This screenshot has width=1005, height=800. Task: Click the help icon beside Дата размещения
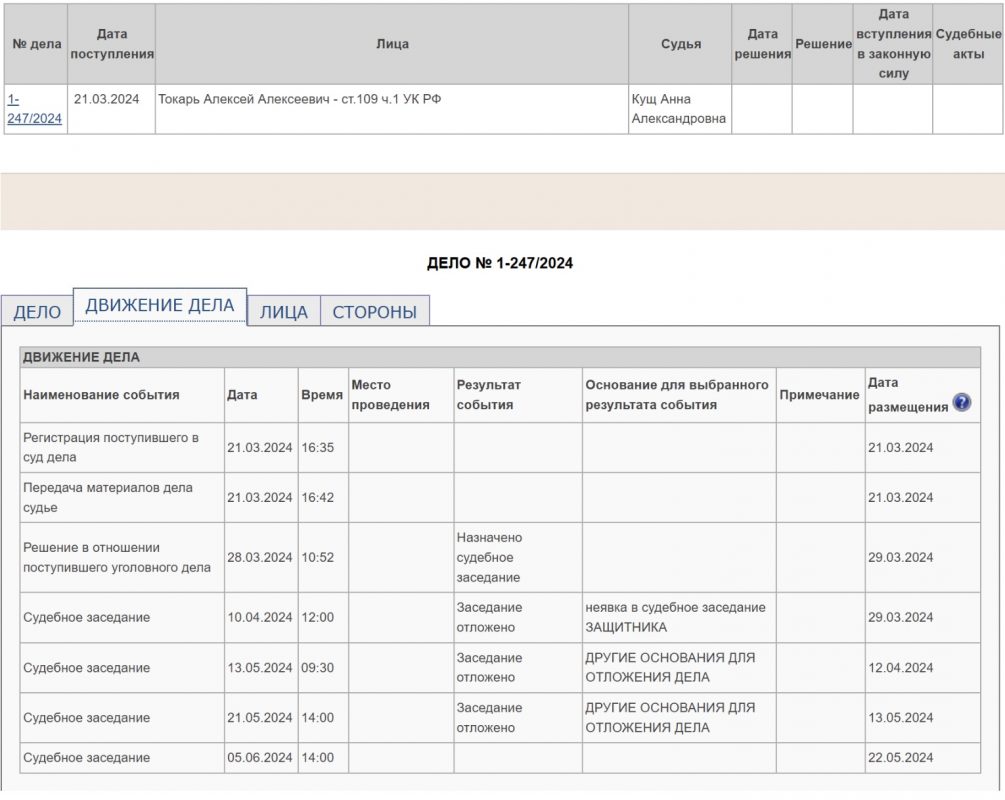(961, 403)
